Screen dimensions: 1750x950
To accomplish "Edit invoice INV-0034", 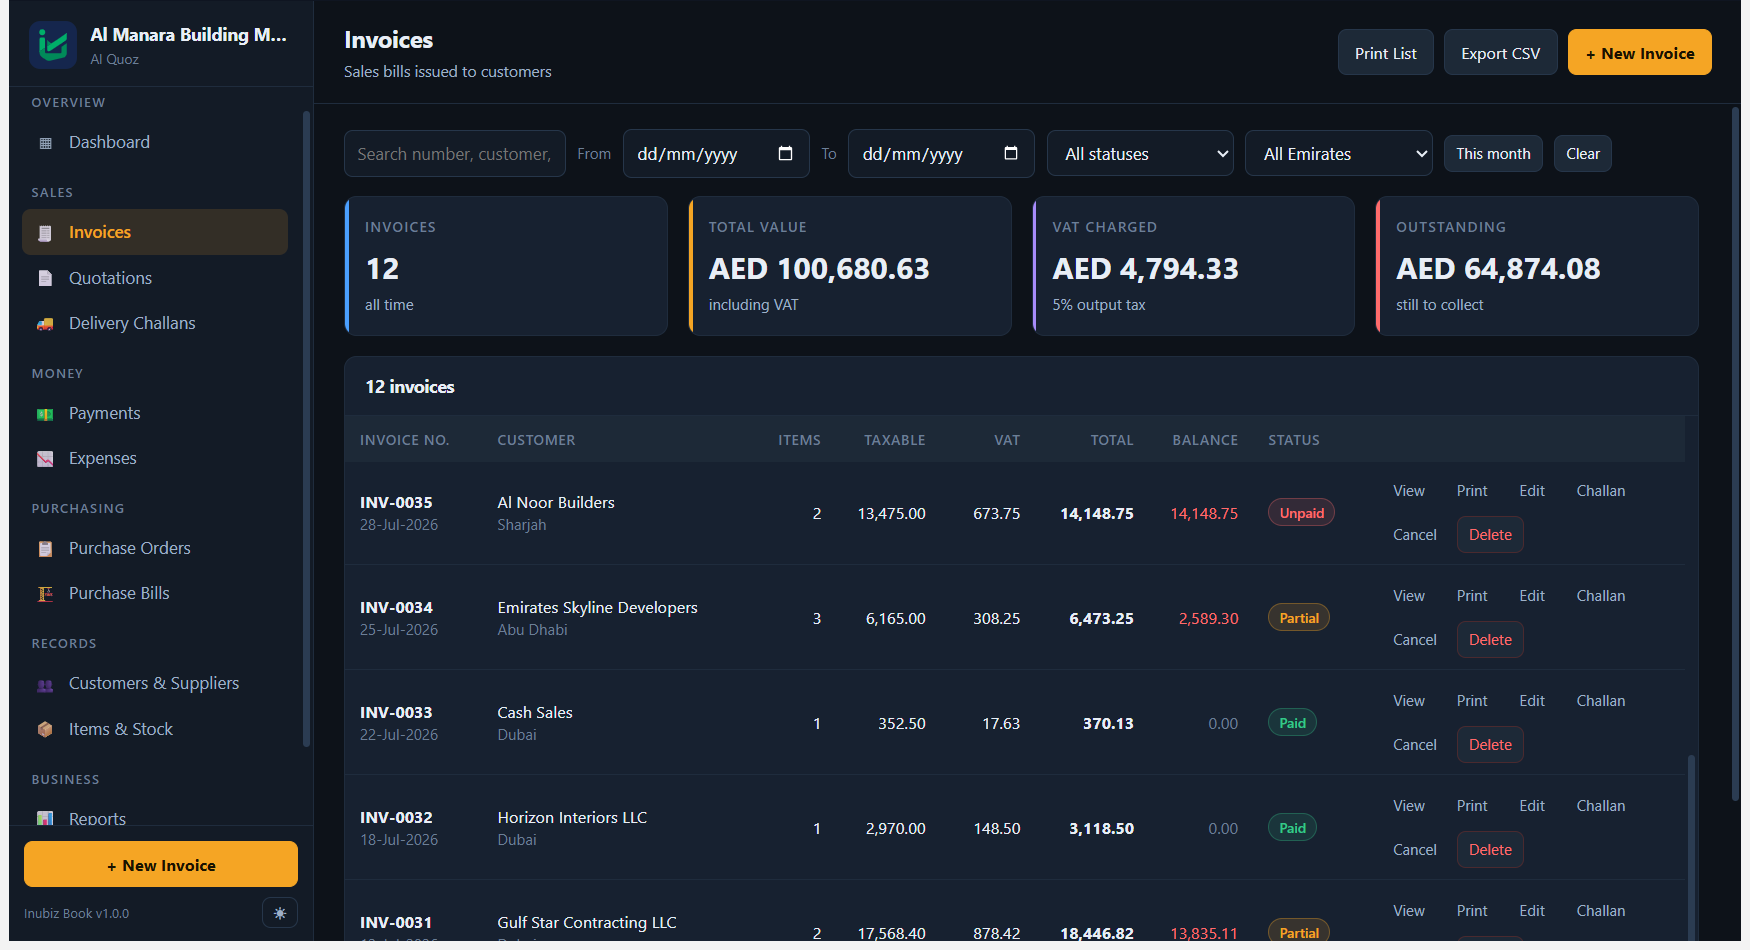I will pos(1532,596).
